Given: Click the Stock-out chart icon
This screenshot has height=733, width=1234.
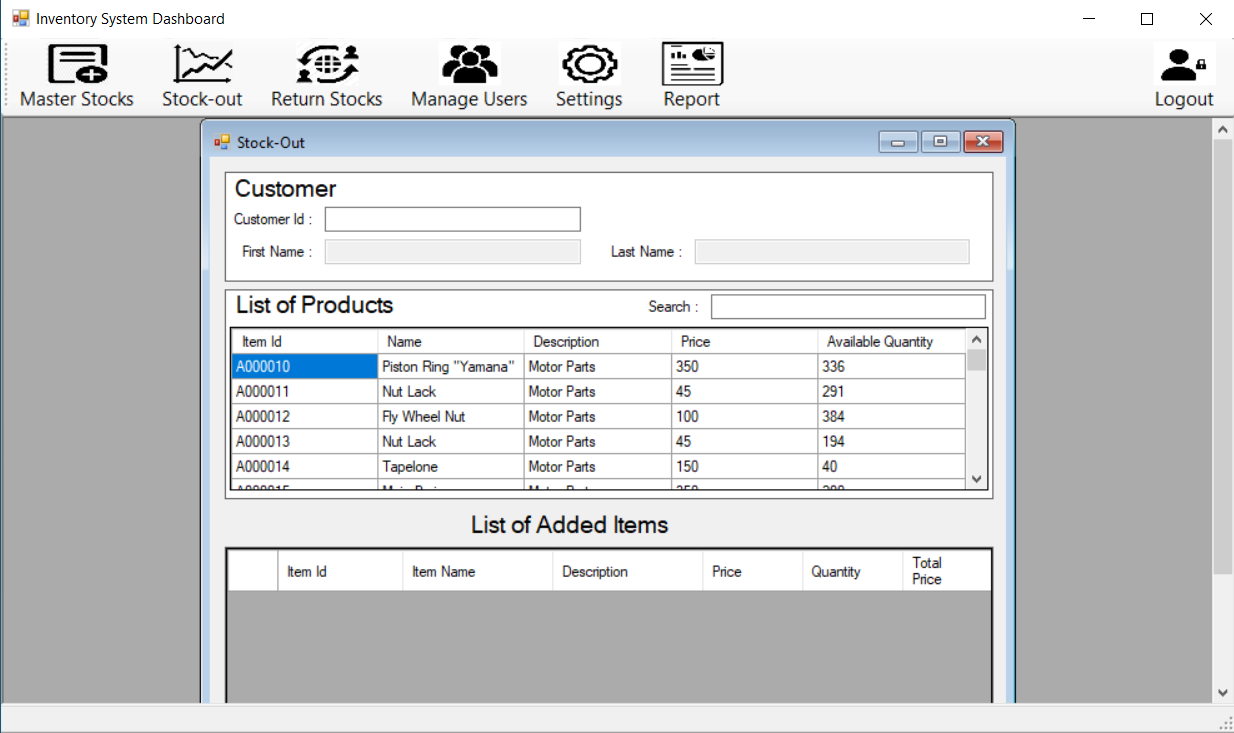Looking at the screenshot, I should click(202, 66).
